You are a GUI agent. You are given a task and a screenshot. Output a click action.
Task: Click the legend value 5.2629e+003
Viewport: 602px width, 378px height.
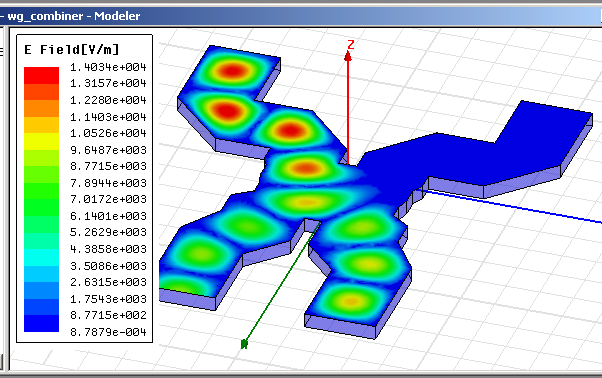pyautogui.click(x=108, y=232)
